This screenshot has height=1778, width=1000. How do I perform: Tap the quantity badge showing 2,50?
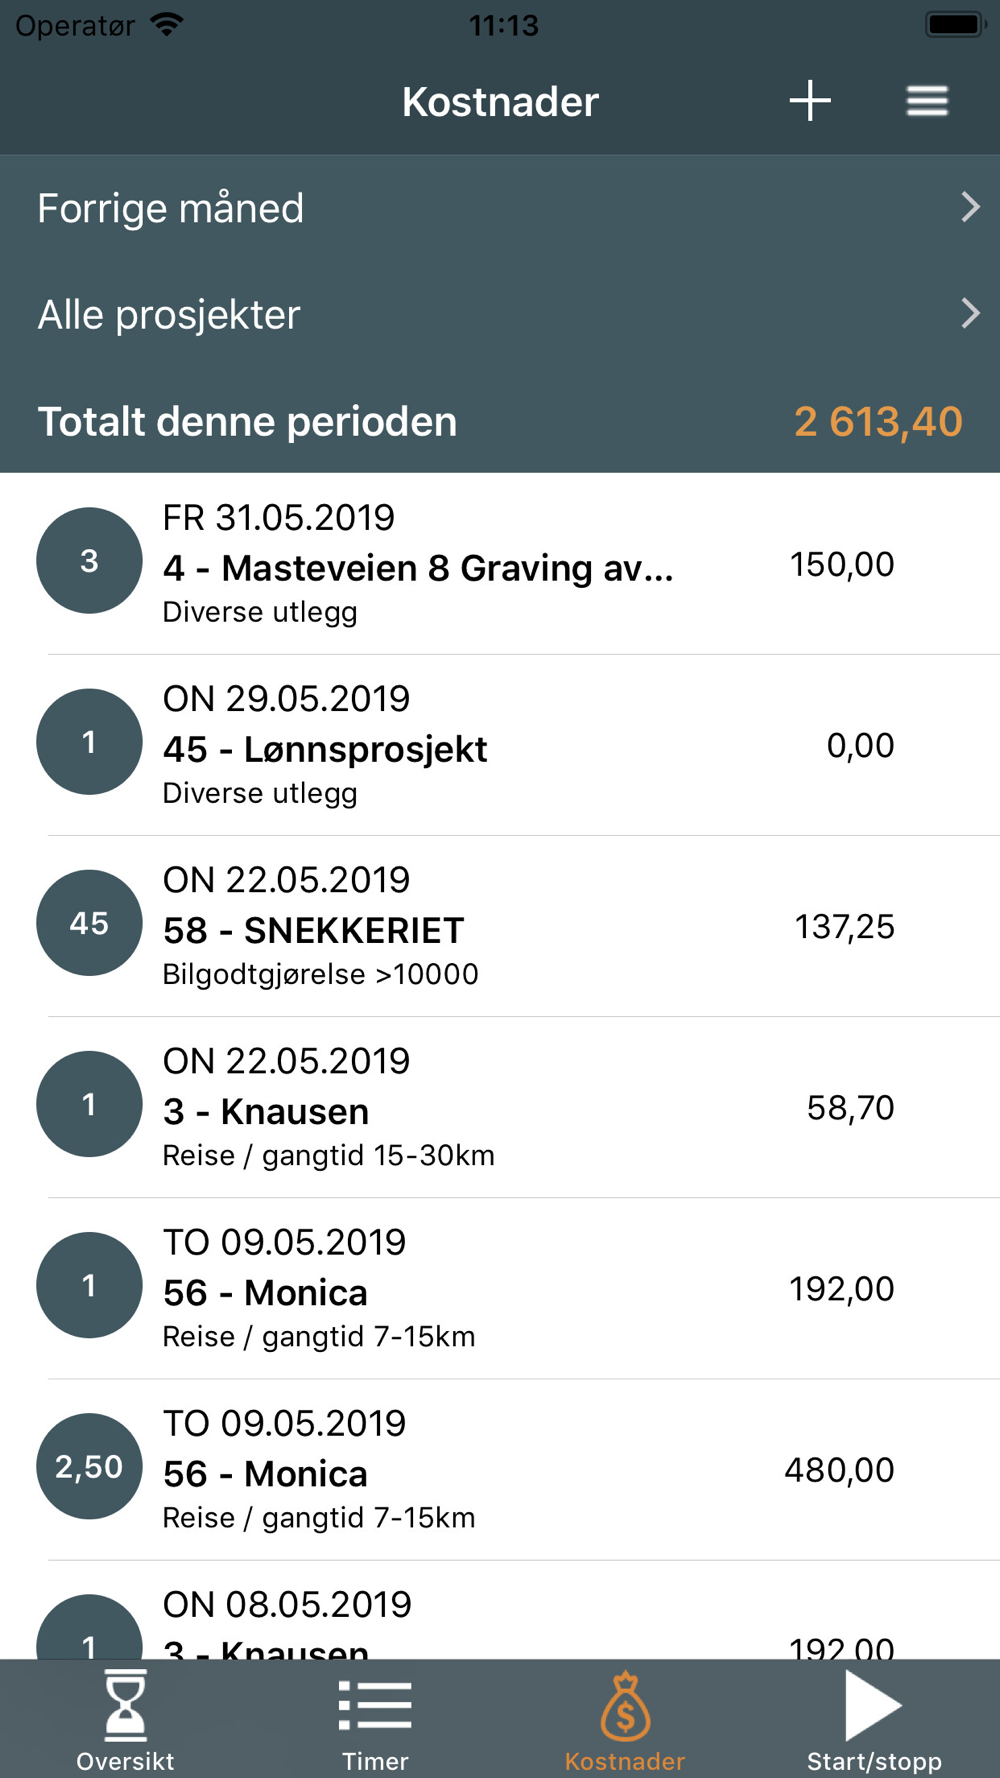pos(89,1466)
